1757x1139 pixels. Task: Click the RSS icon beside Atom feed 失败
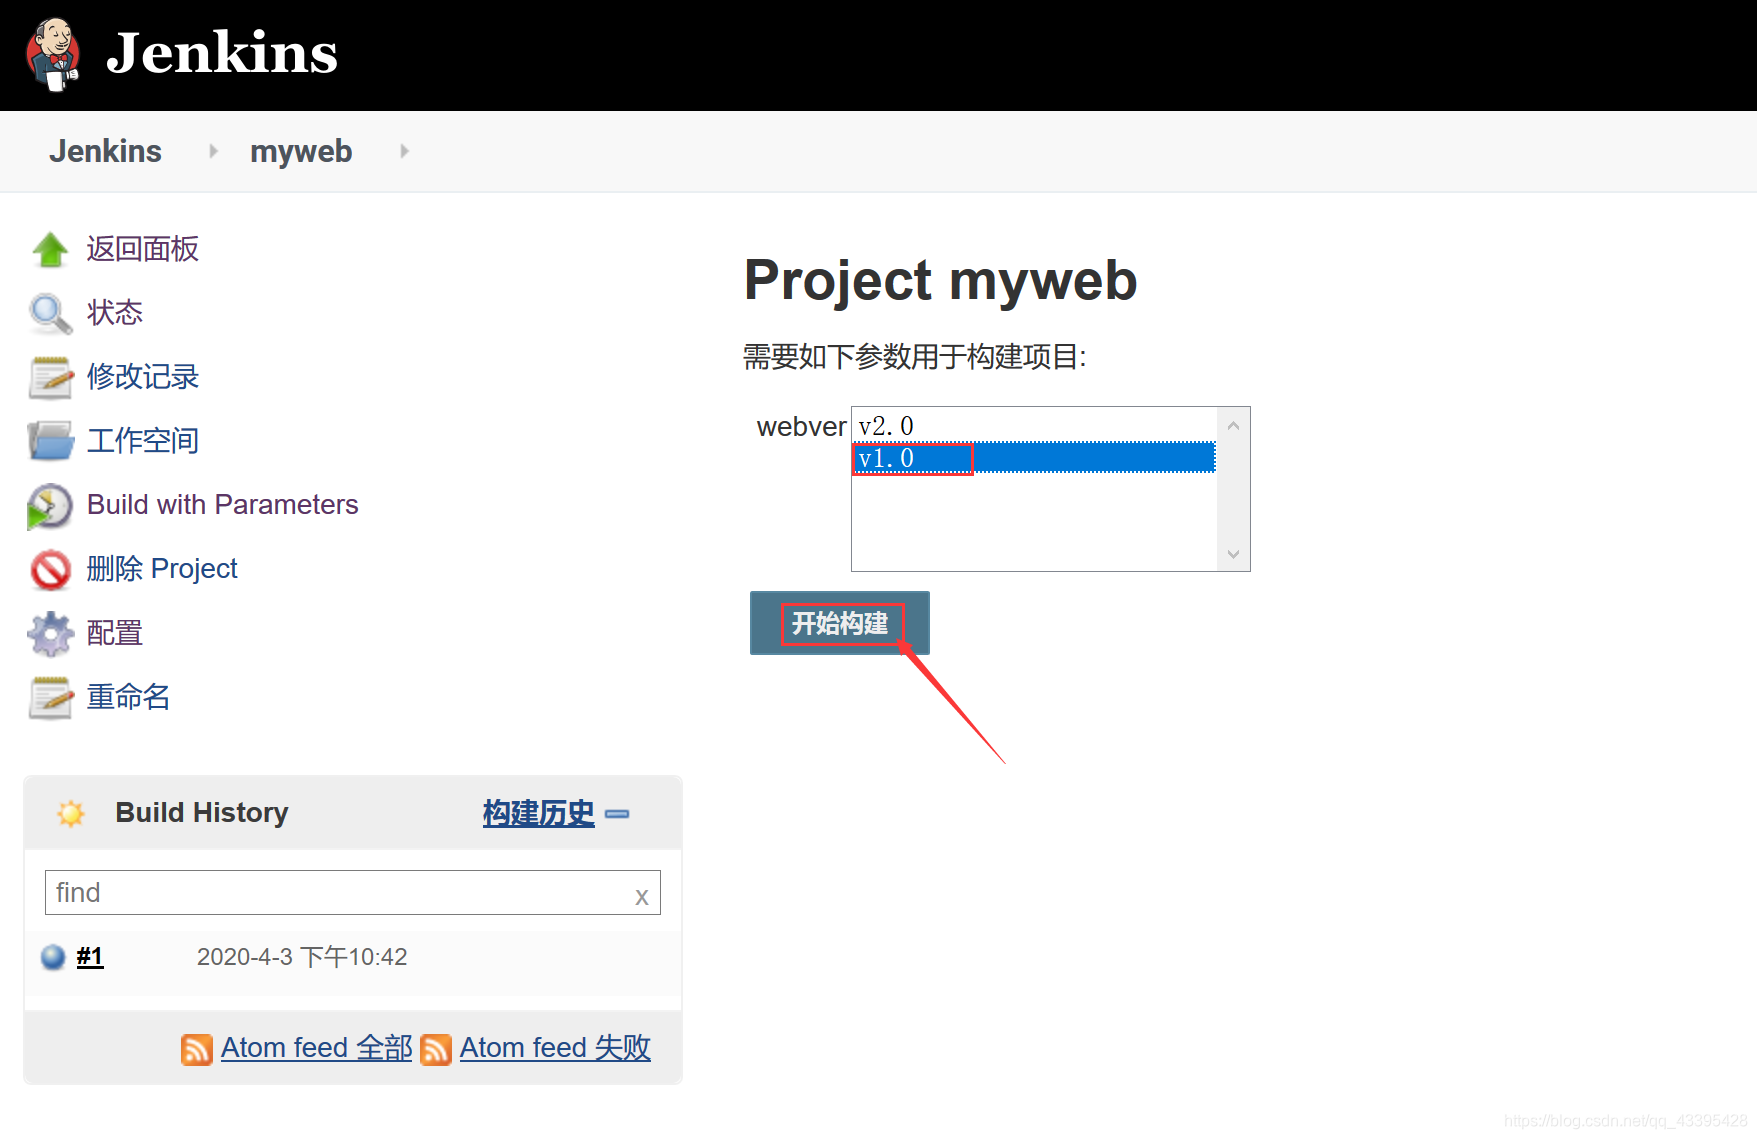tap(436, 1049)
